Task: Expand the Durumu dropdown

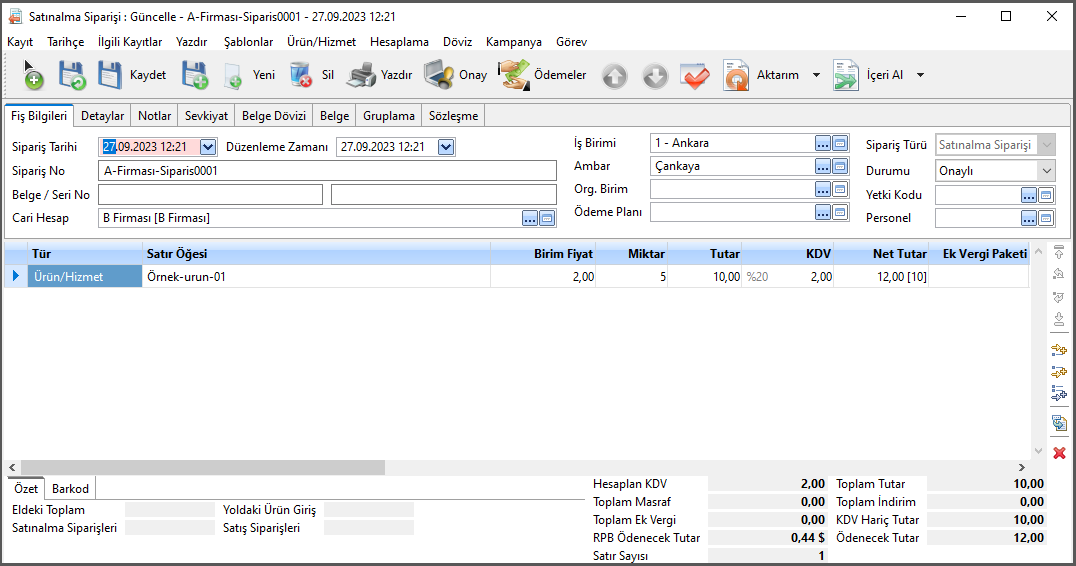Action: 1046,171
